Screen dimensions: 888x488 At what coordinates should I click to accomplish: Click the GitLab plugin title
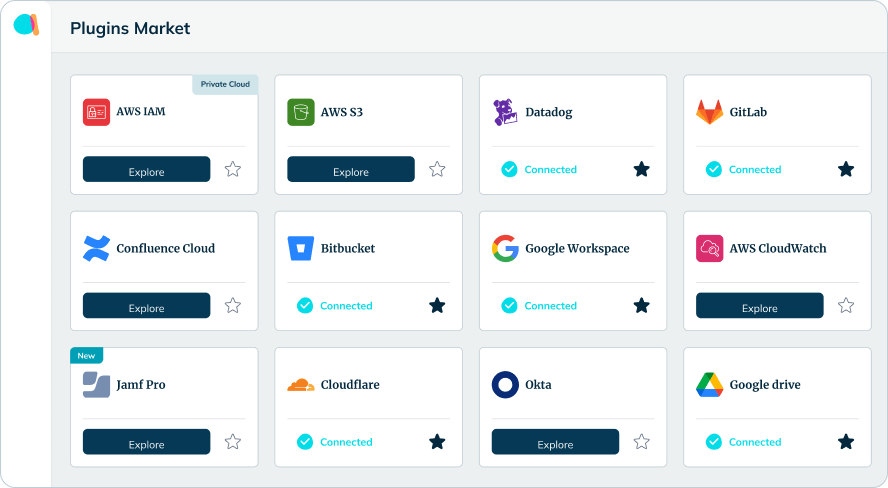(x=748, y=112)
